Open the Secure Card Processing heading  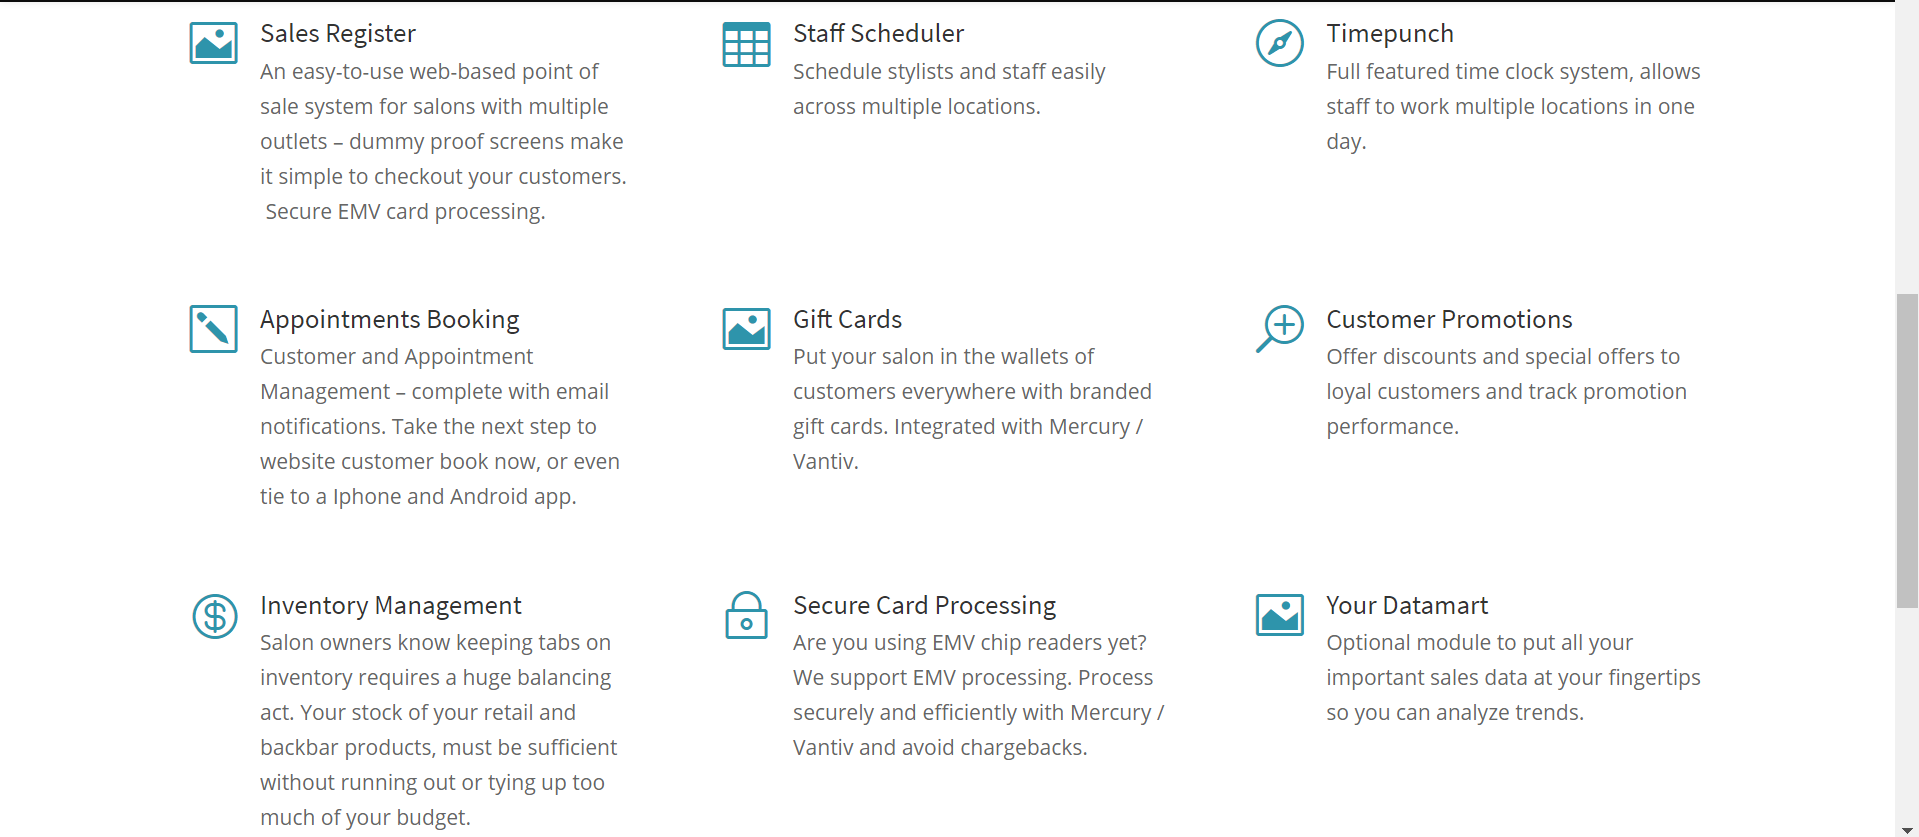[x=924, y=605]
